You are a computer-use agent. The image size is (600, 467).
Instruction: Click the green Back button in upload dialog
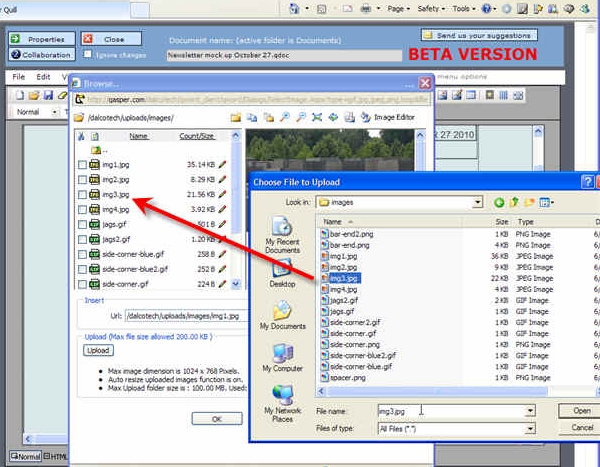(x=499, y=202)
